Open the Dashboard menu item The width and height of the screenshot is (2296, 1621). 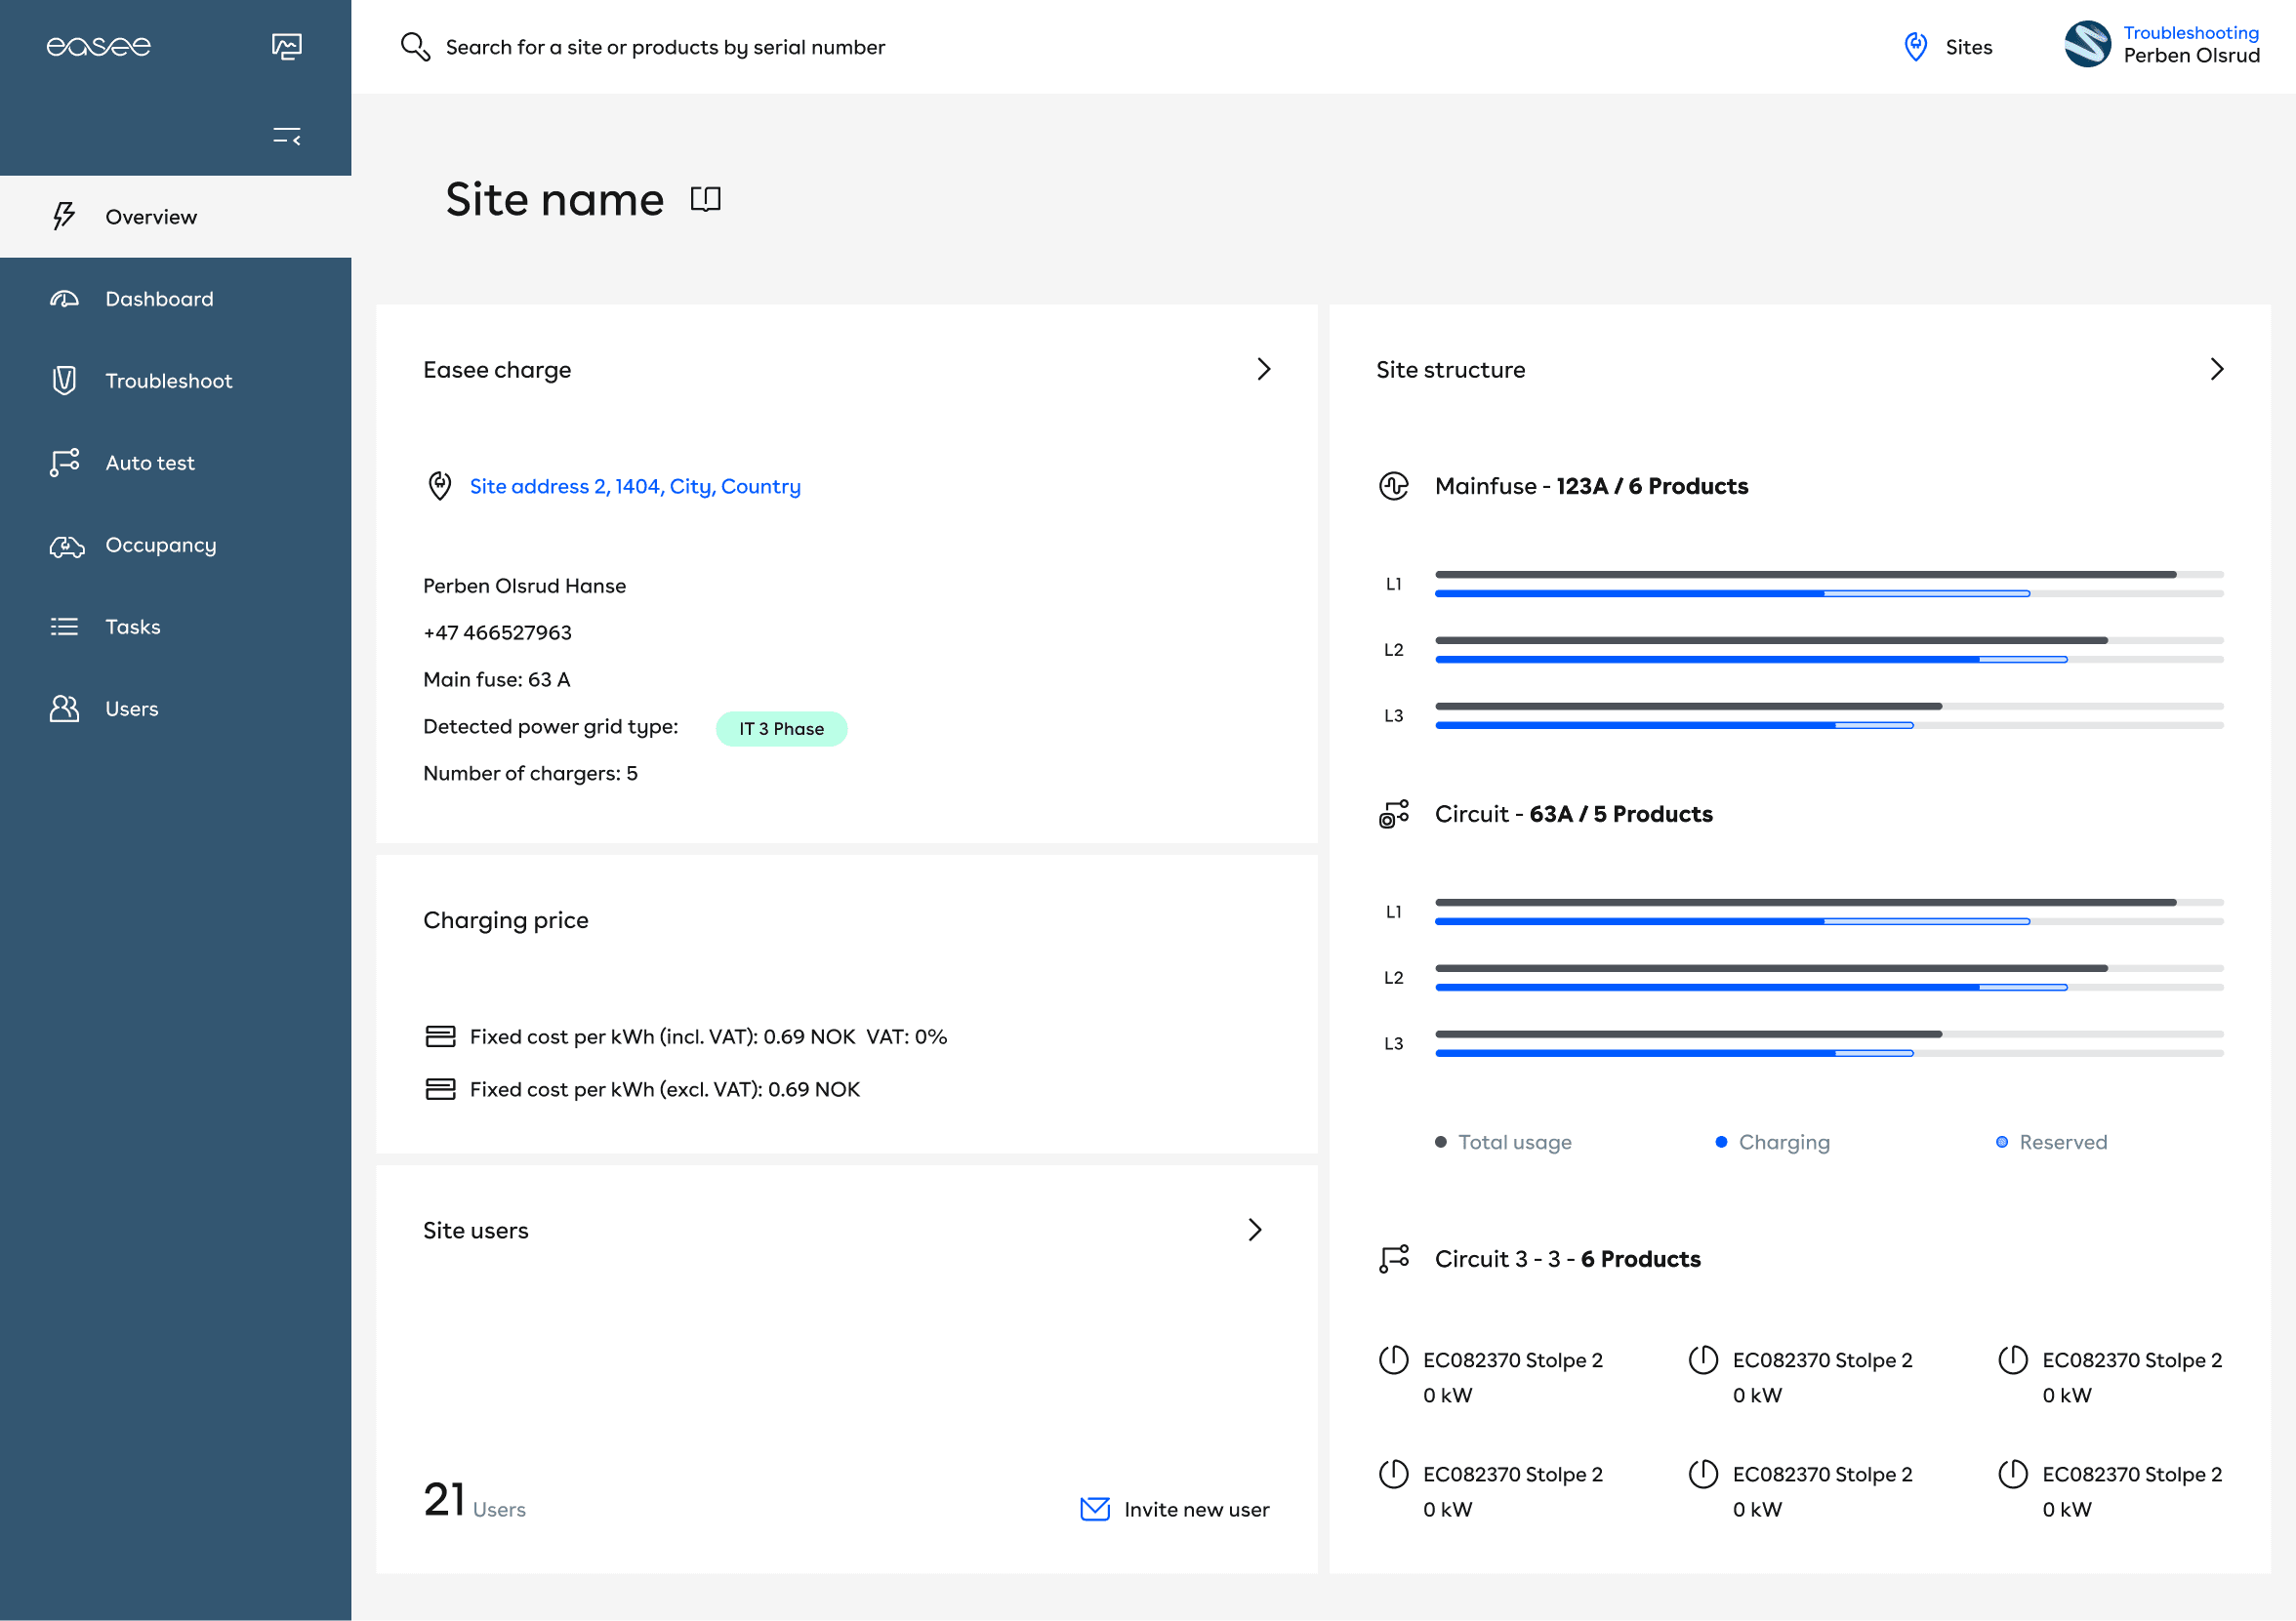point(159,299)
